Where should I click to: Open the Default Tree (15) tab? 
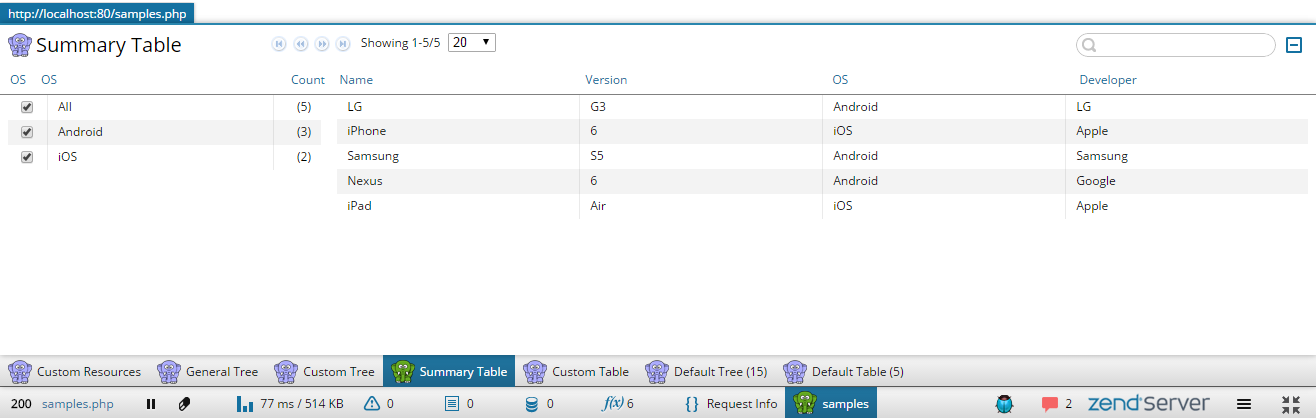click(708, 372)
